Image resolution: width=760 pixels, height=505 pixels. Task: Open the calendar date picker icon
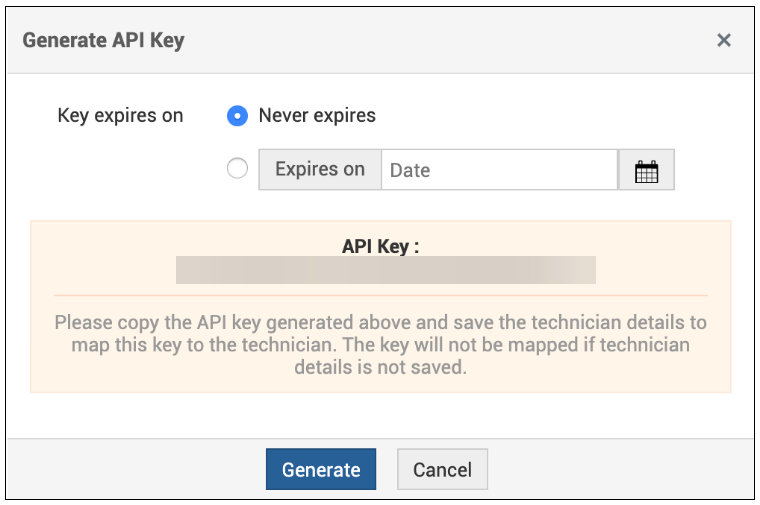pyautogui.click(x=646, y=170)
